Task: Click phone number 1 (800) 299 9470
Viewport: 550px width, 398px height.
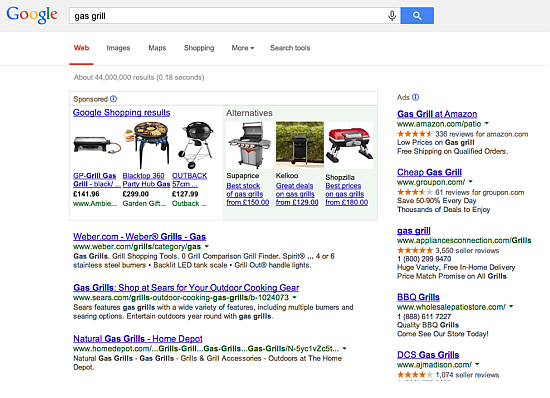Action: pos(424,259)
